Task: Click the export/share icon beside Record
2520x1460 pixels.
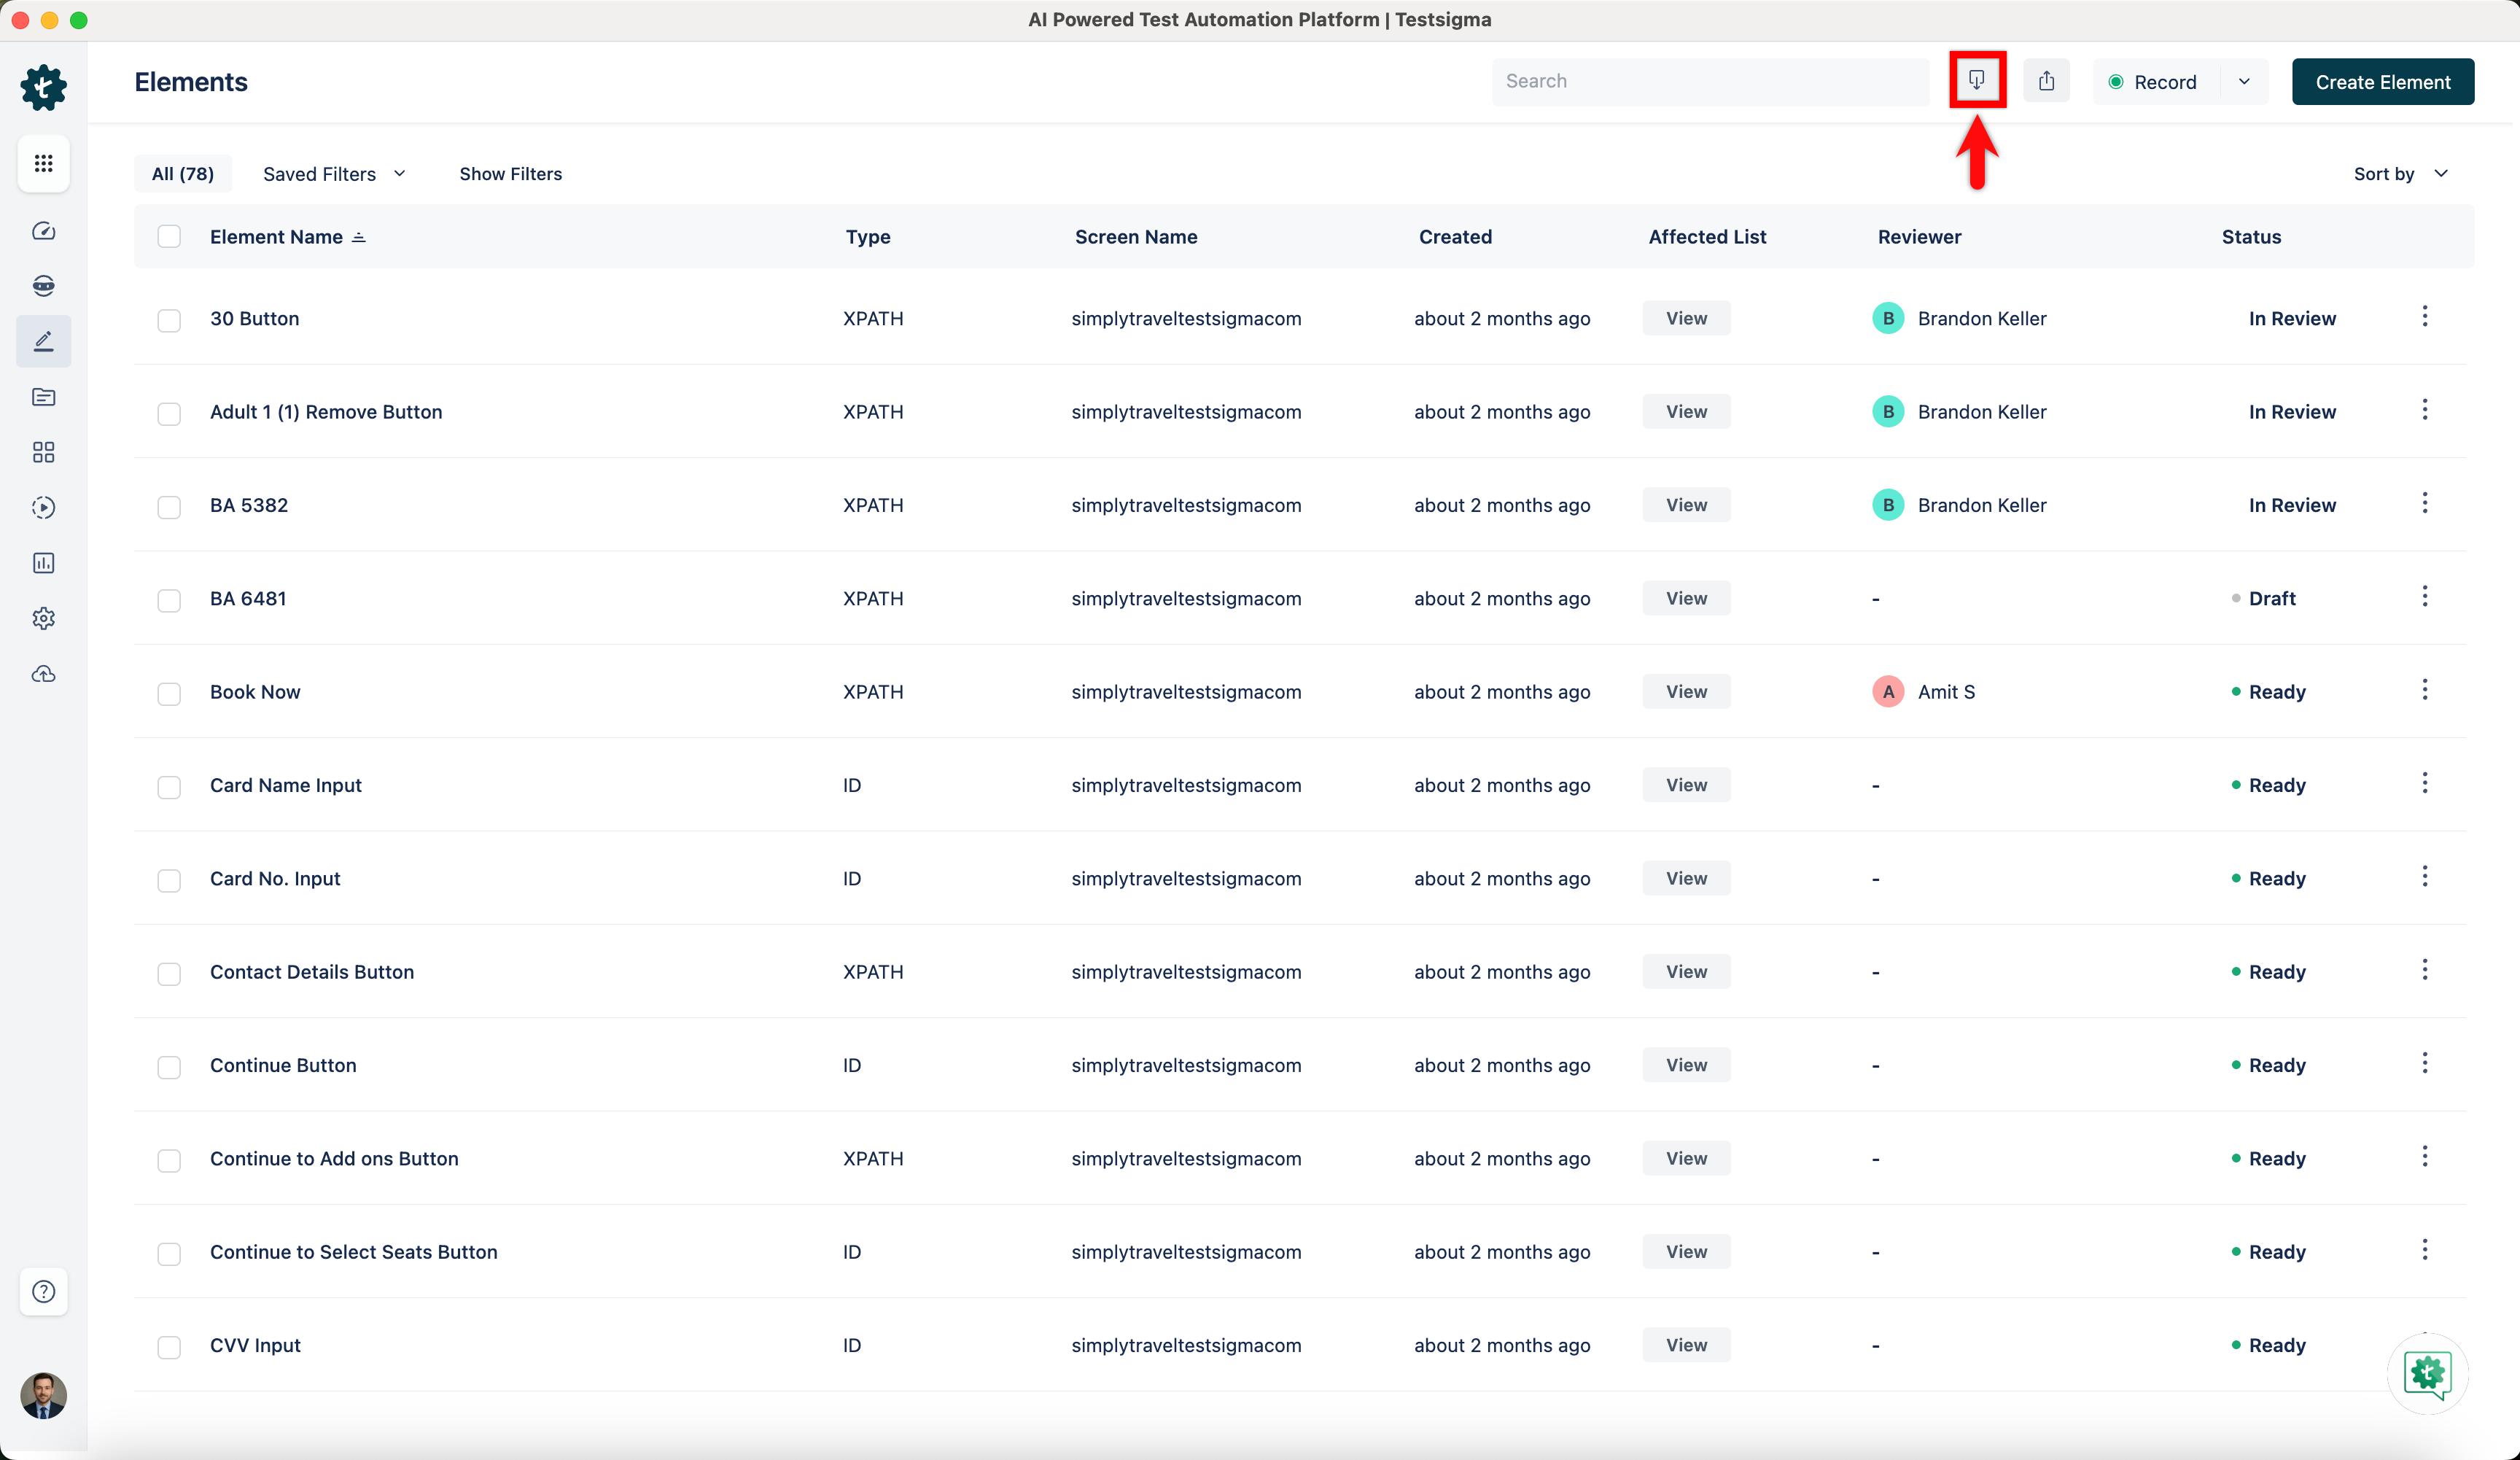Action: click(2046, 81)
